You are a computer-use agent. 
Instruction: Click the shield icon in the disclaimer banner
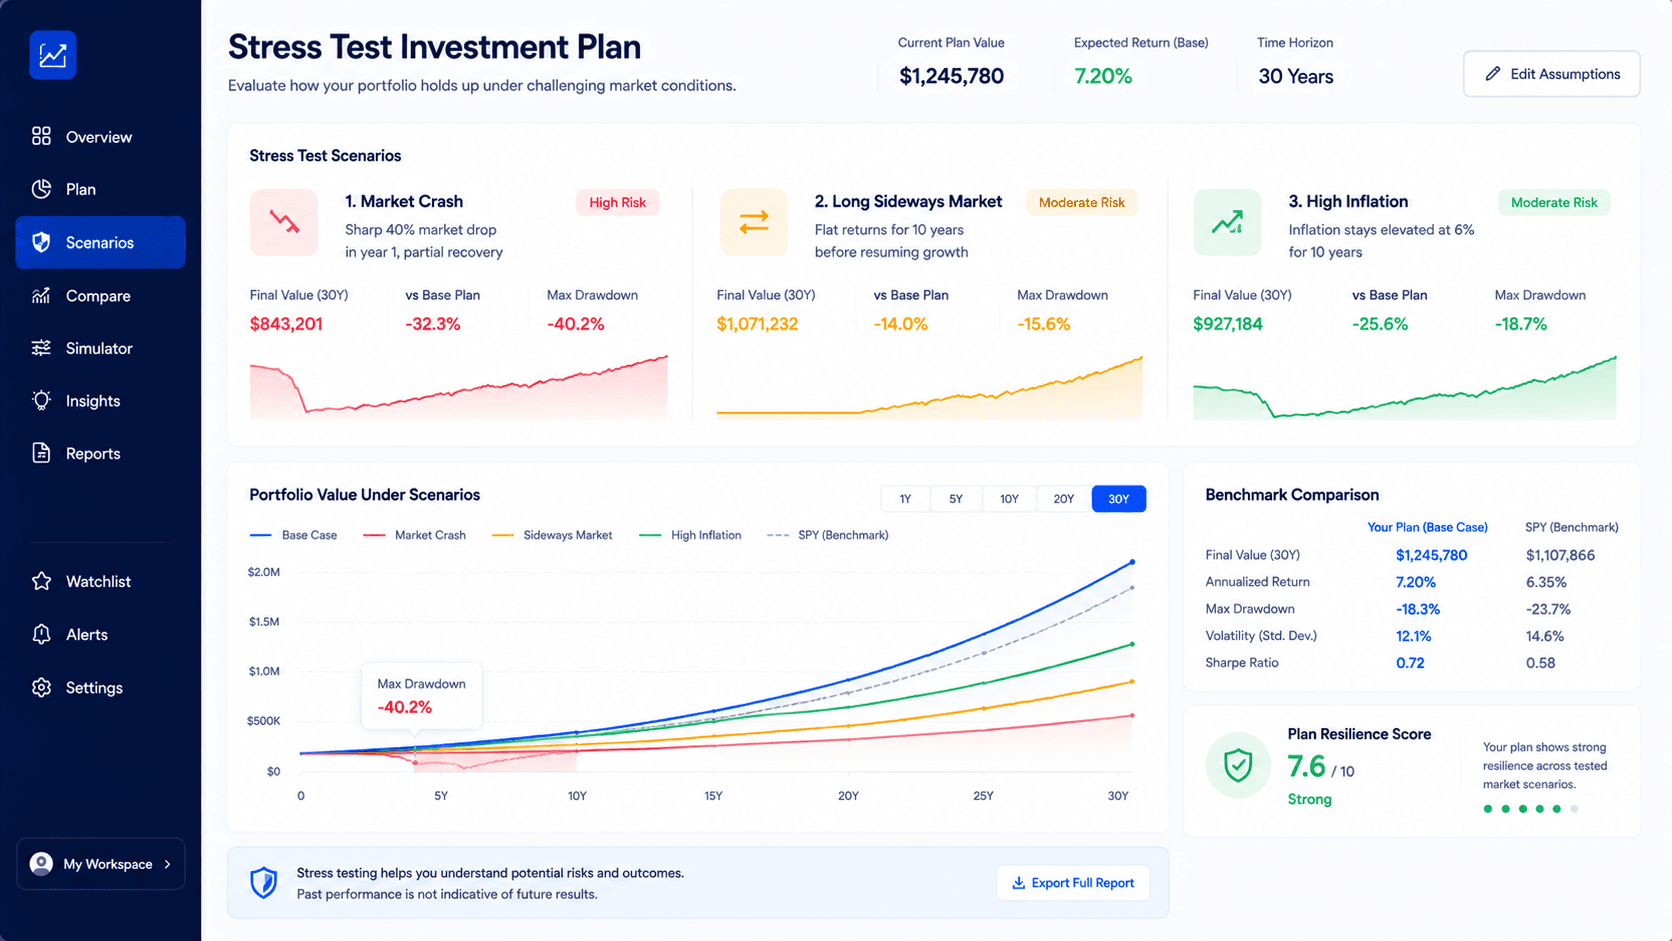264,883
